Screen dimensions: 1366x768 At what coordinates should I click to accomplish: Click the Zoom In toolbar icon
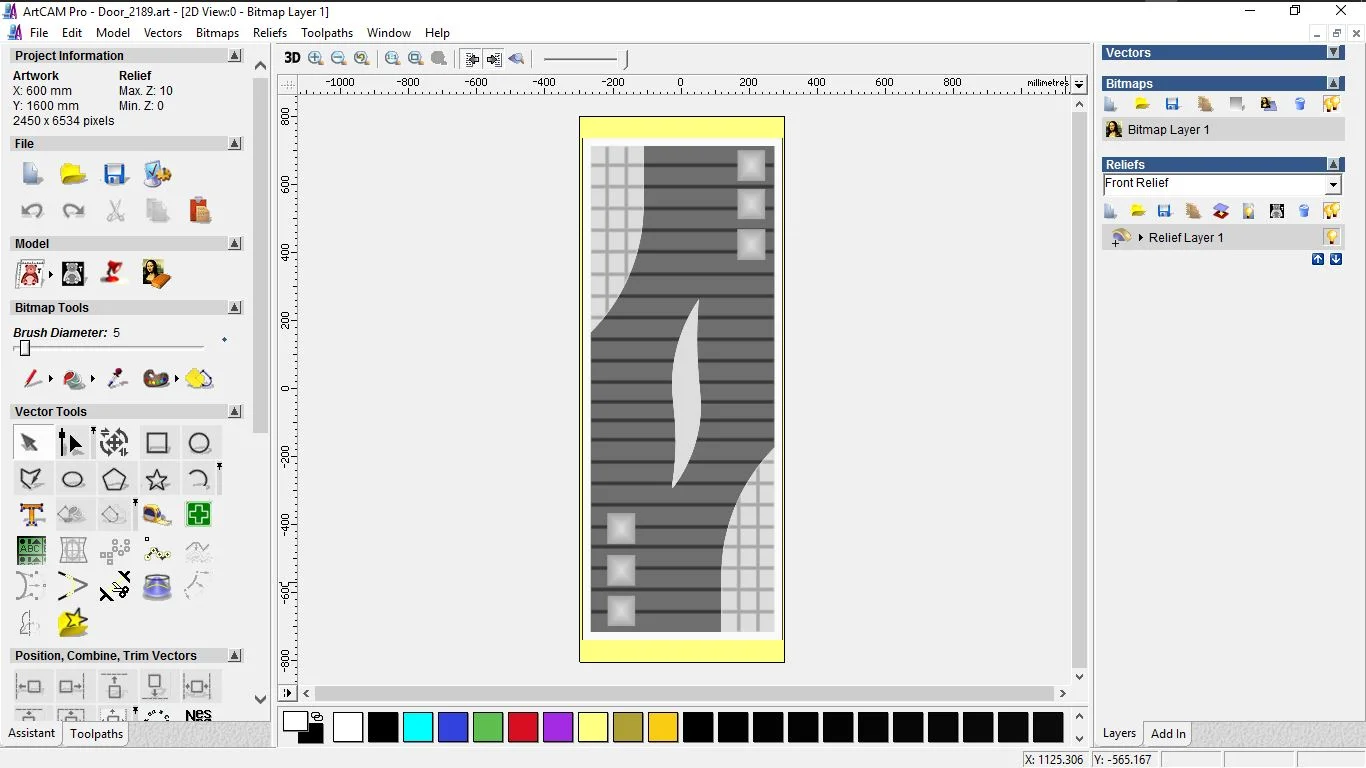point(316,59)
